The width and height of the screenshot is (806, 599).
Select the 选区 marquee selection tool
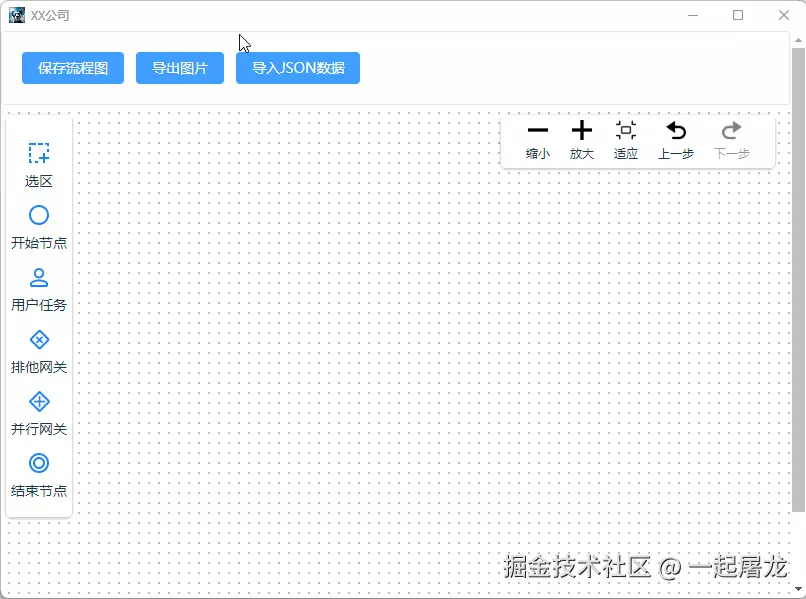(x=39, y=152)
